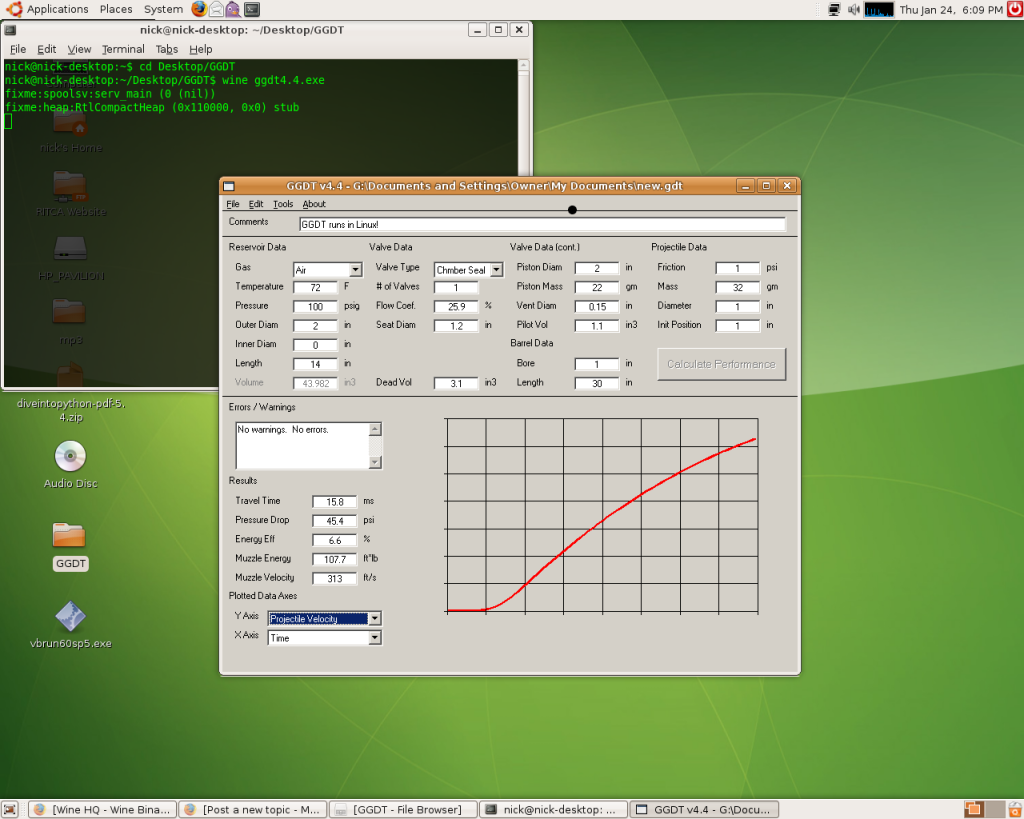Open the Valve Type dropdown
Viewport: 1024px width, 819px height.
(x=496, y=270)
